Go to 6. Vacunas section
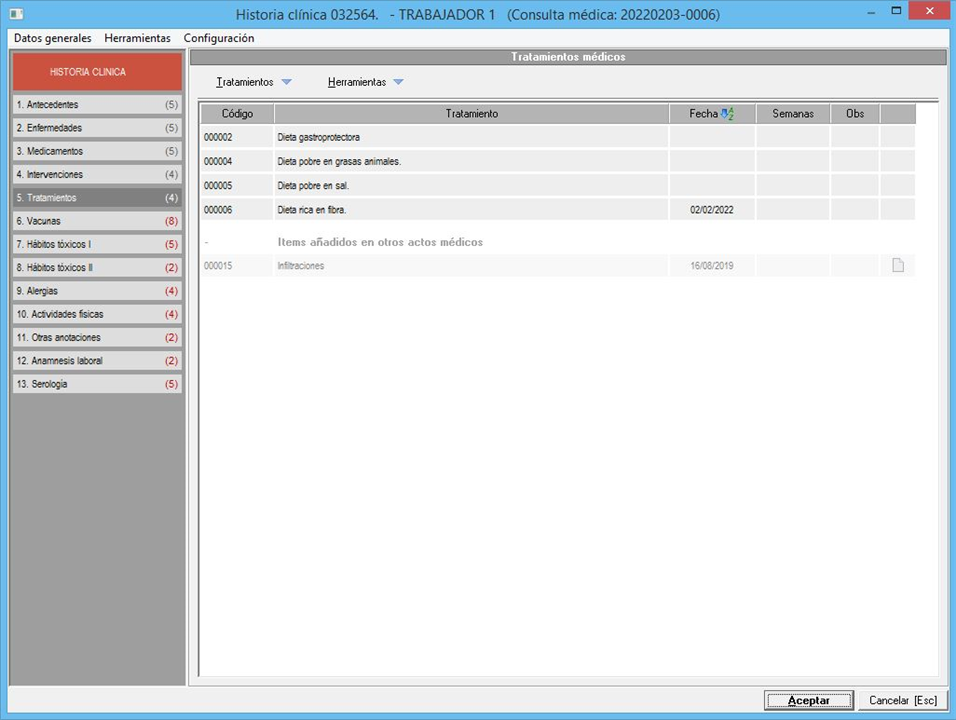956x720 pixels. (x=97, y=221)
